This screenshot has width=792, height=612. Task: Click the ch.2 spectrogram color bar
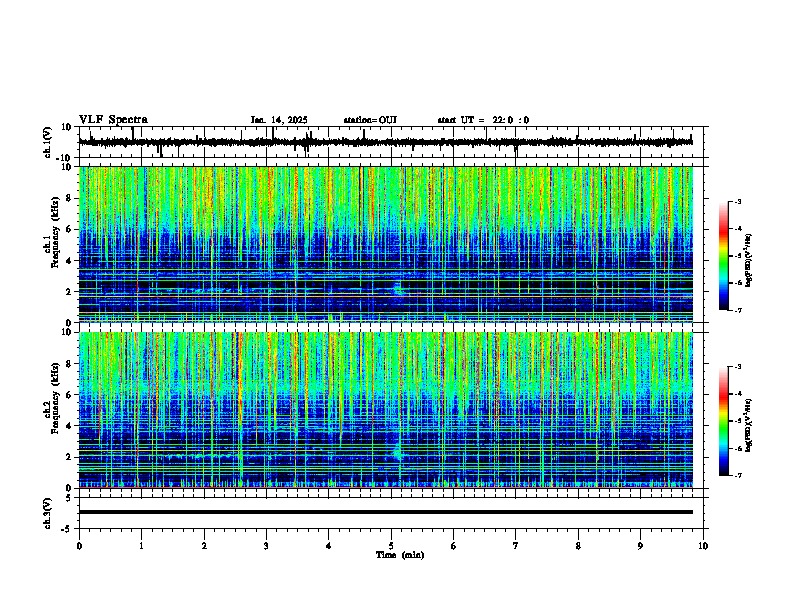723,421
